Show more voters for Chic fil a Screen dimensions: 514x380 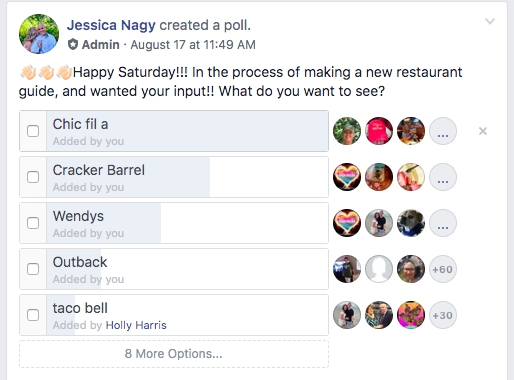(443, 131)
